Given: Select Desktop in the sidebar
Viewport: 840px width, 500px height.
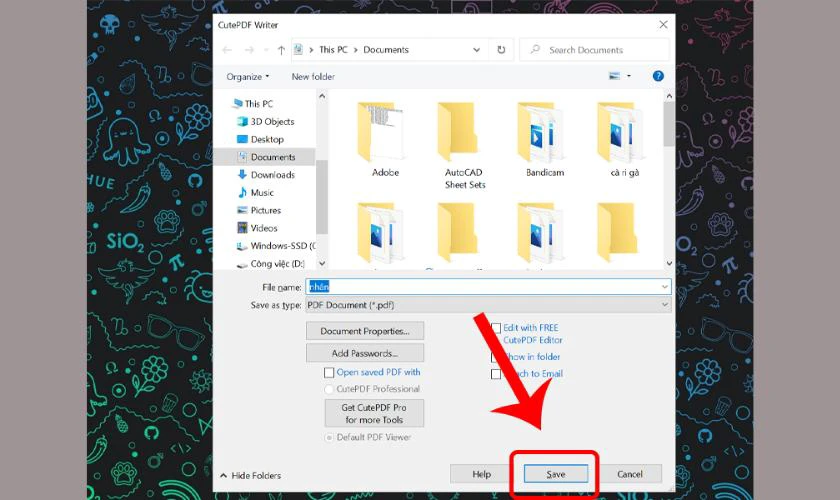Looking at the screenshot, I should click(x=260, y=139).
